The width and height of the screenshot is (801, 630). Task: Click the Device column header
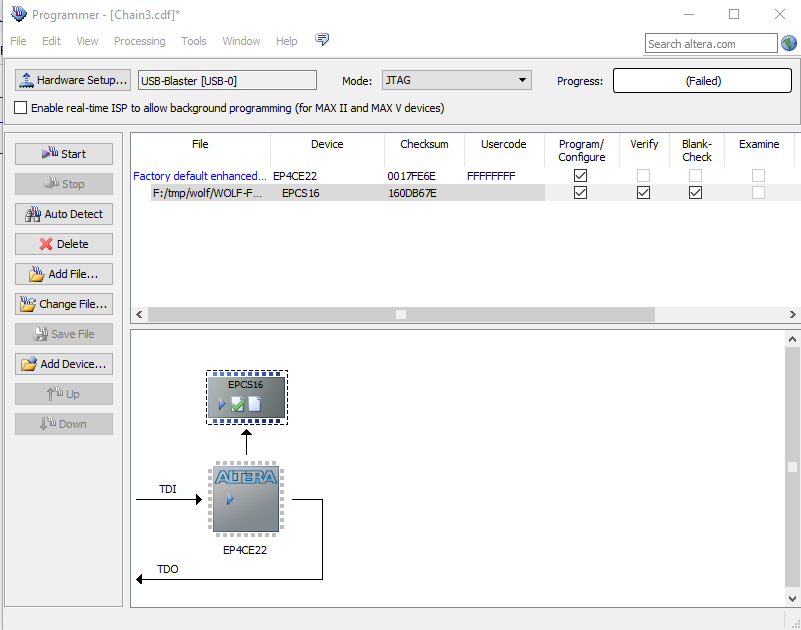pyautogui.click(x=327, y=144)
